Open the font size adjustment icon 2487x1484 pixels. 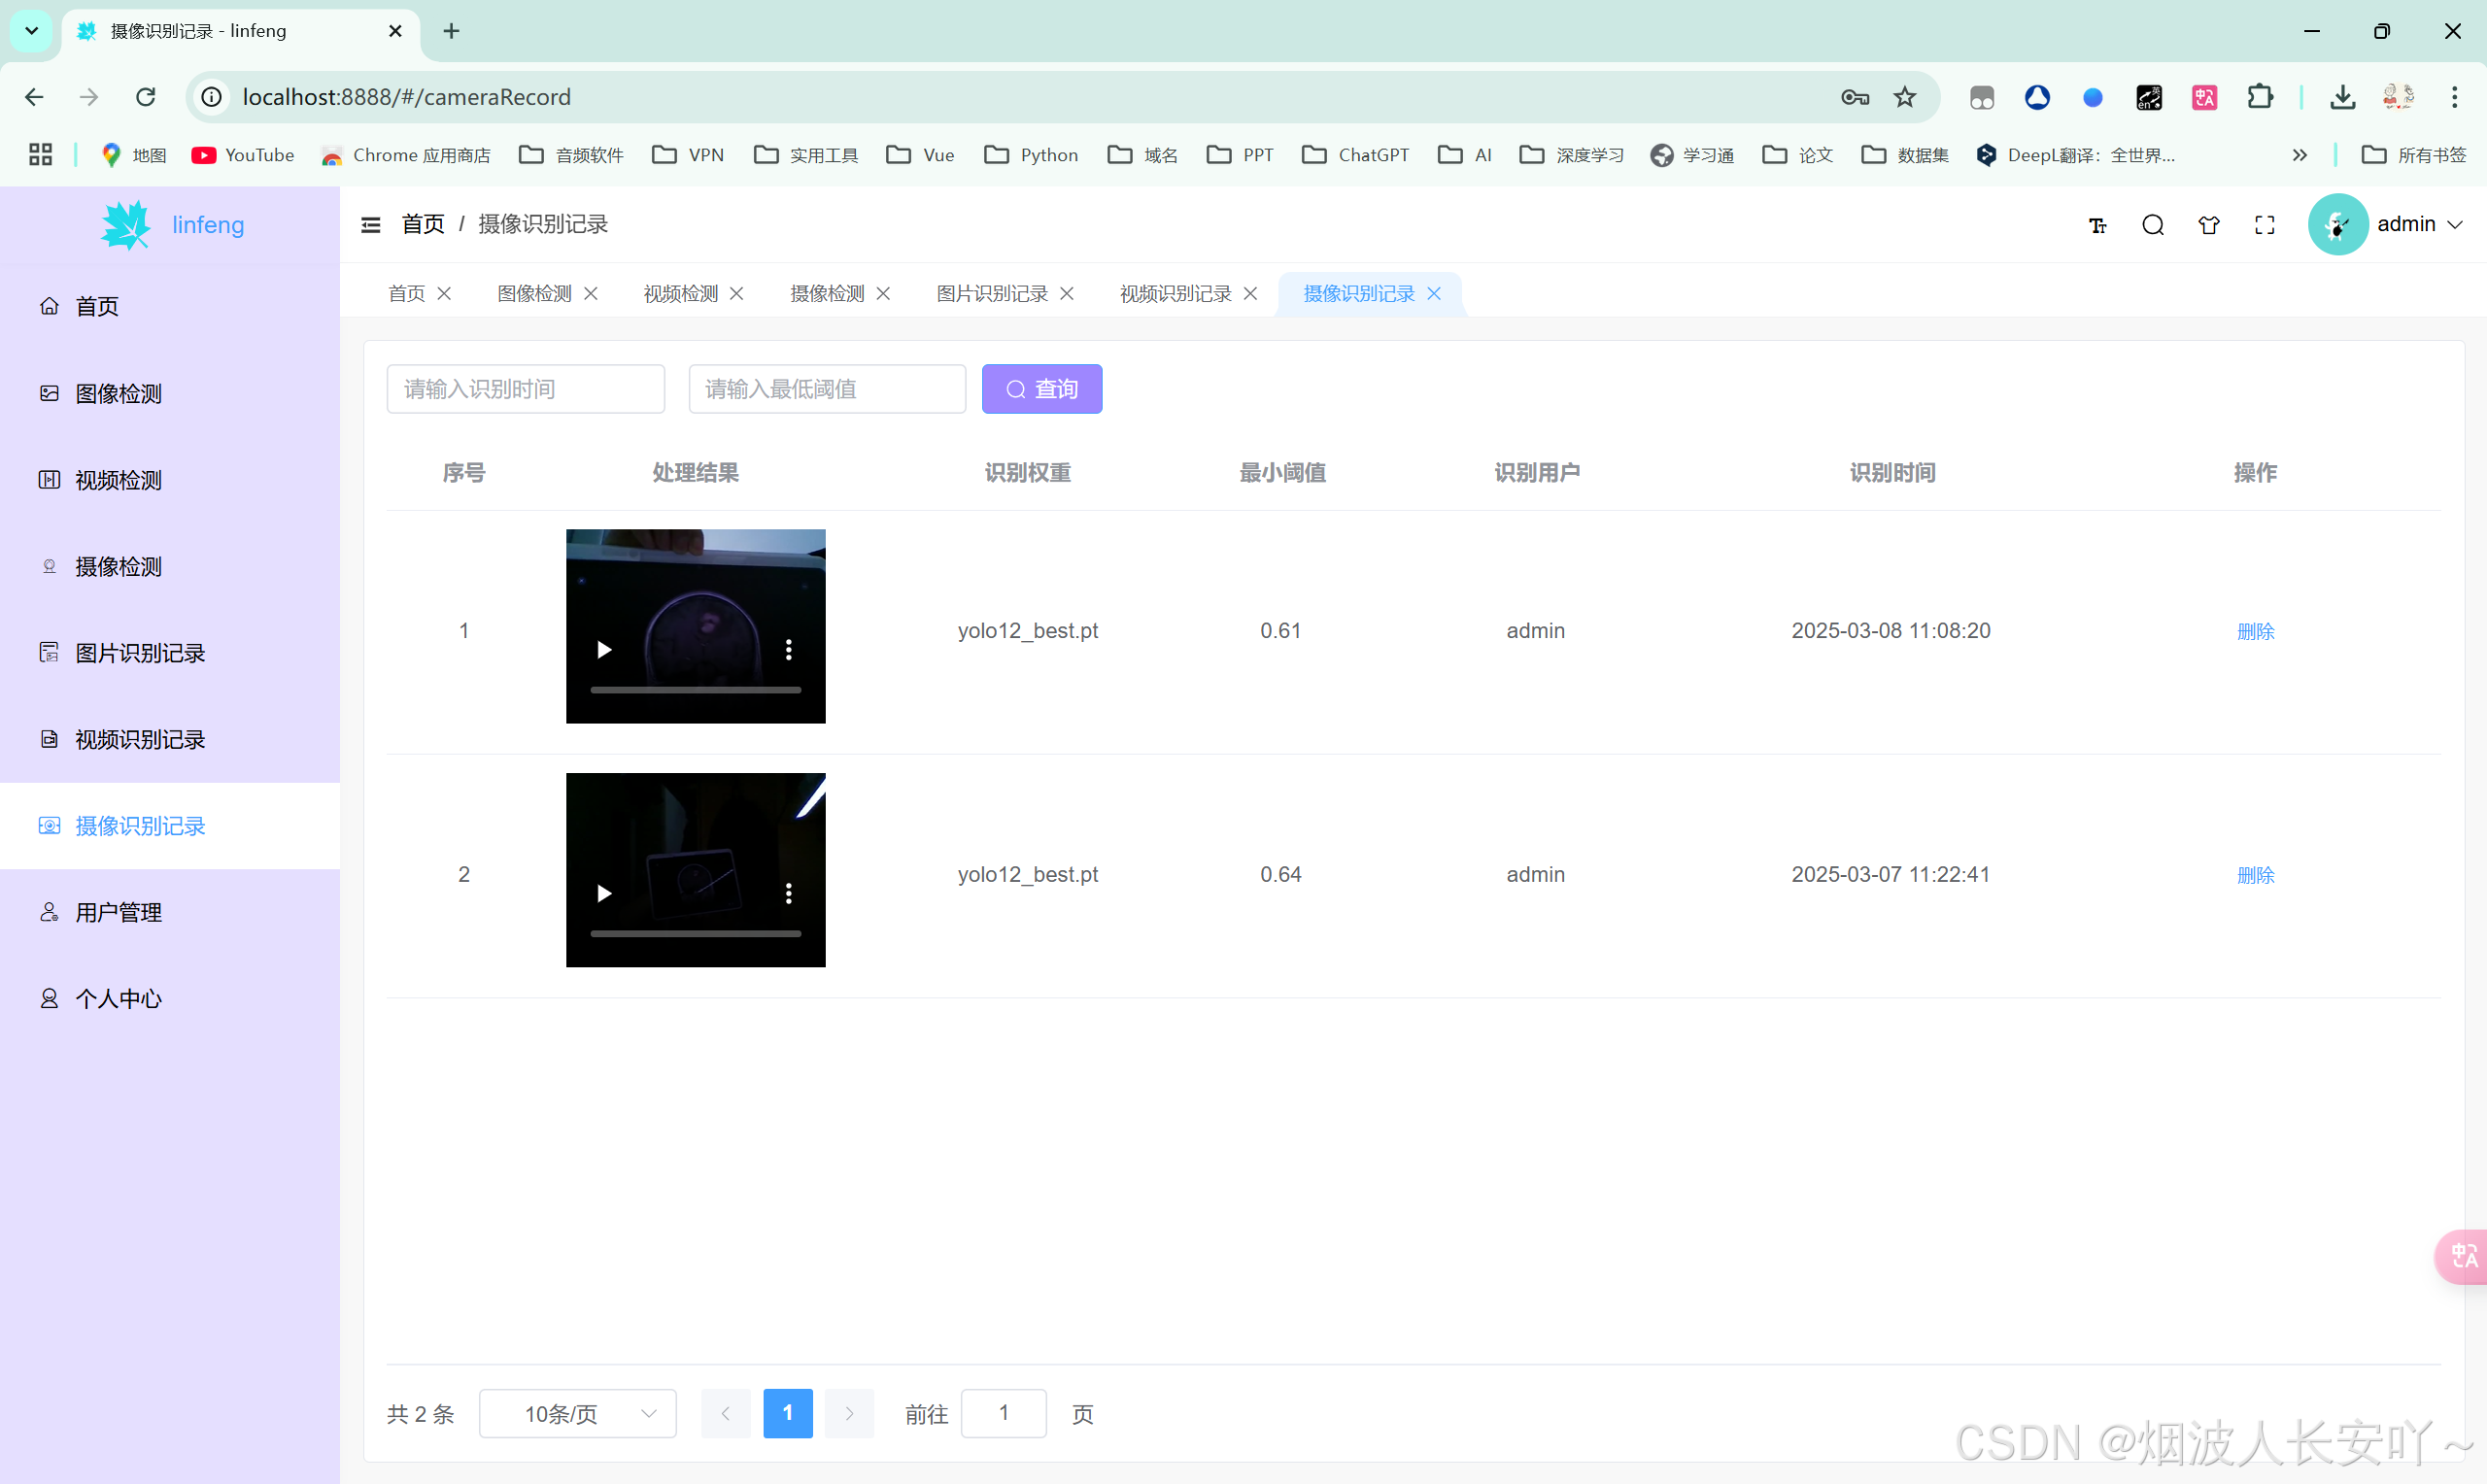point(2098,225)
